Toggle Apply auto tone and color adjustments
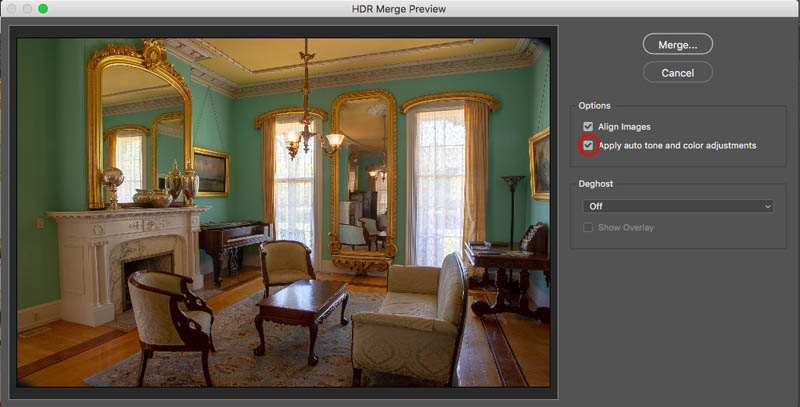800x407 pixels. coord(588,145)
